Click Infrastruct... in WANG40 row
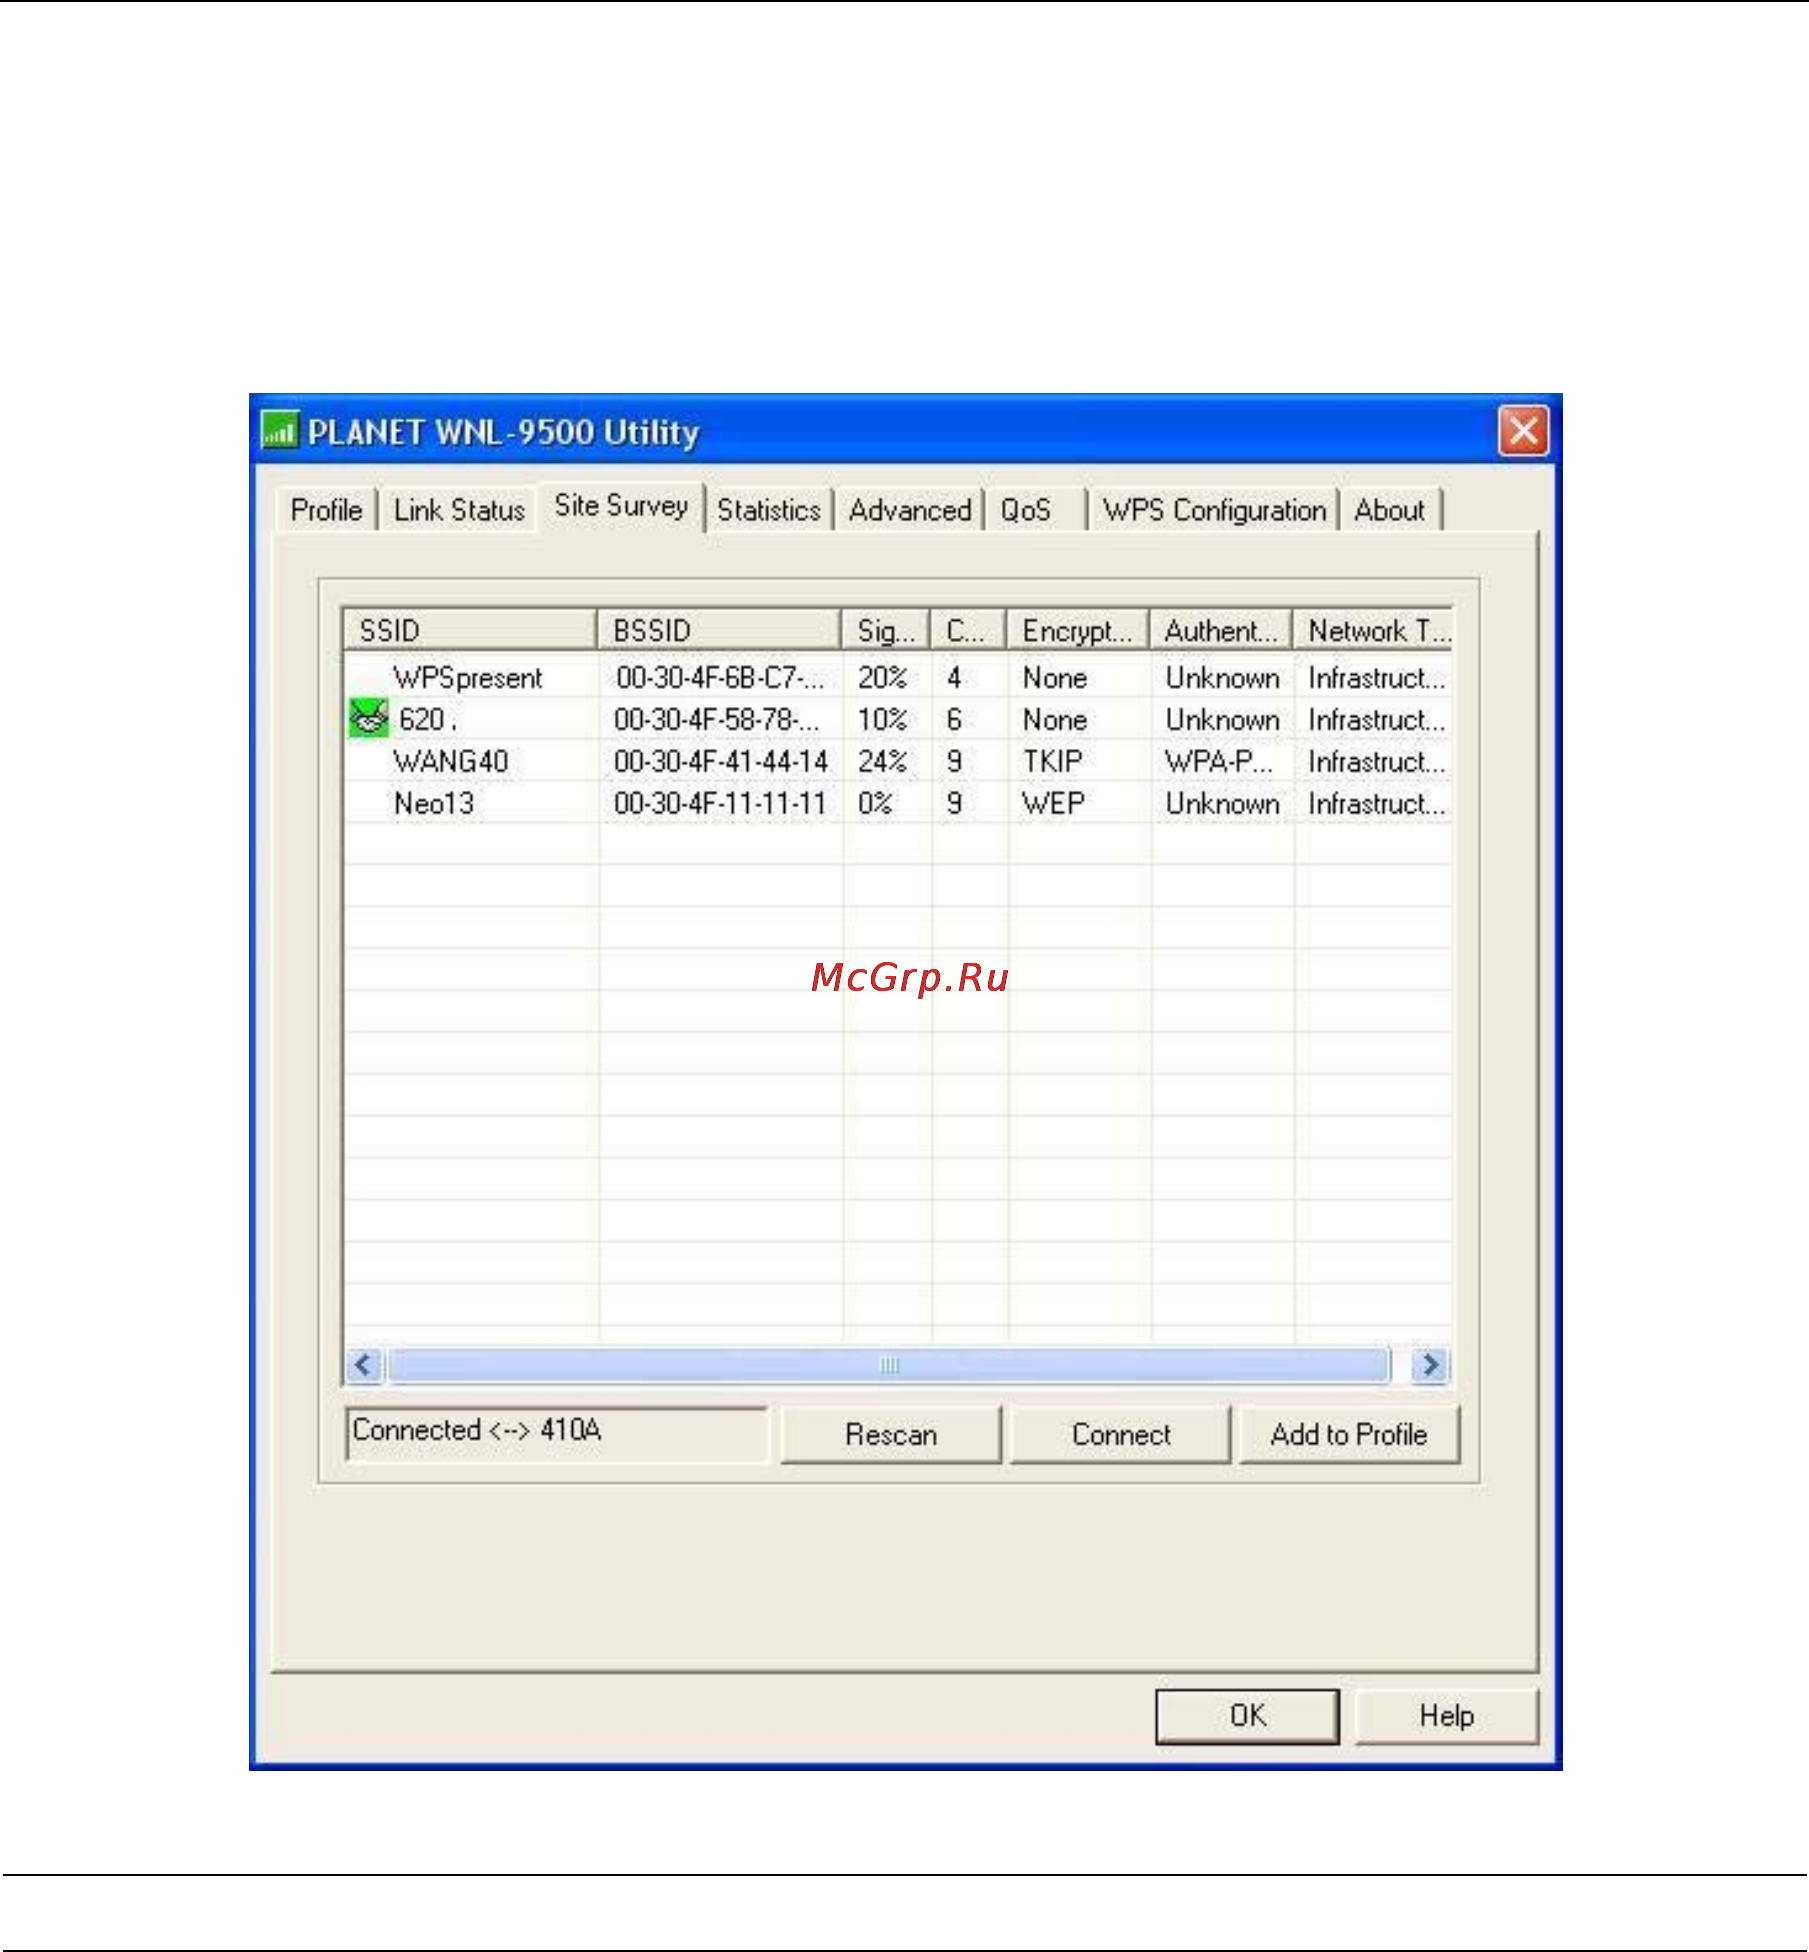The image size is (1809, 1952). [x=1377, y=761]
